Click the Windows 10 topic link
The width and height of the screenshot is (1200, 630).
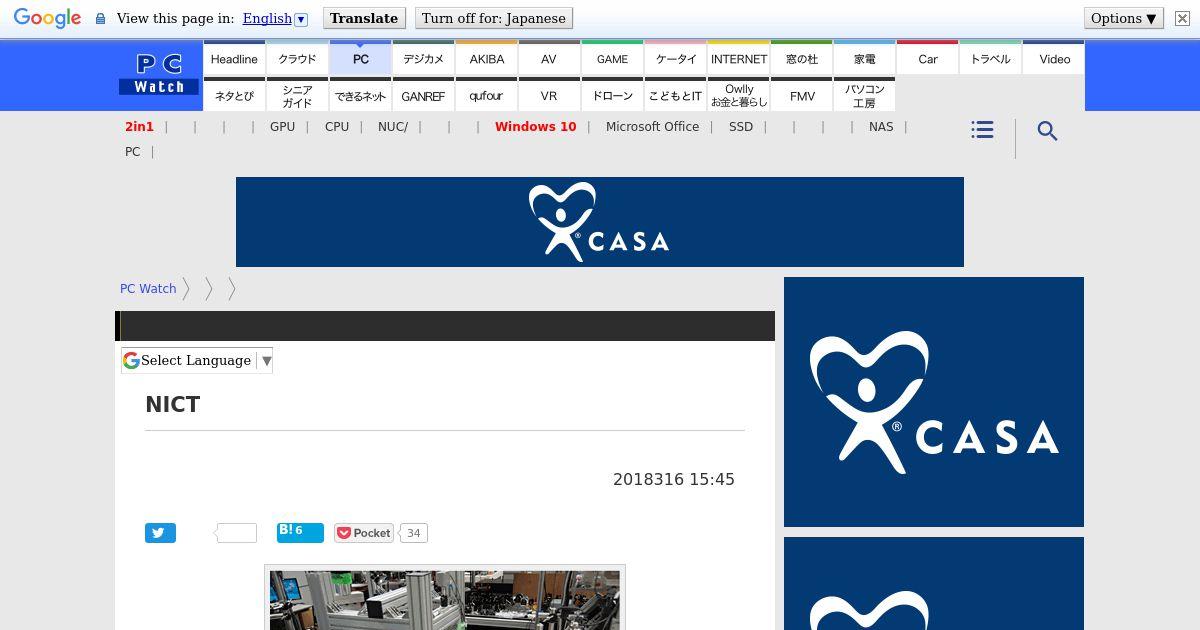[x=535, y=127]
